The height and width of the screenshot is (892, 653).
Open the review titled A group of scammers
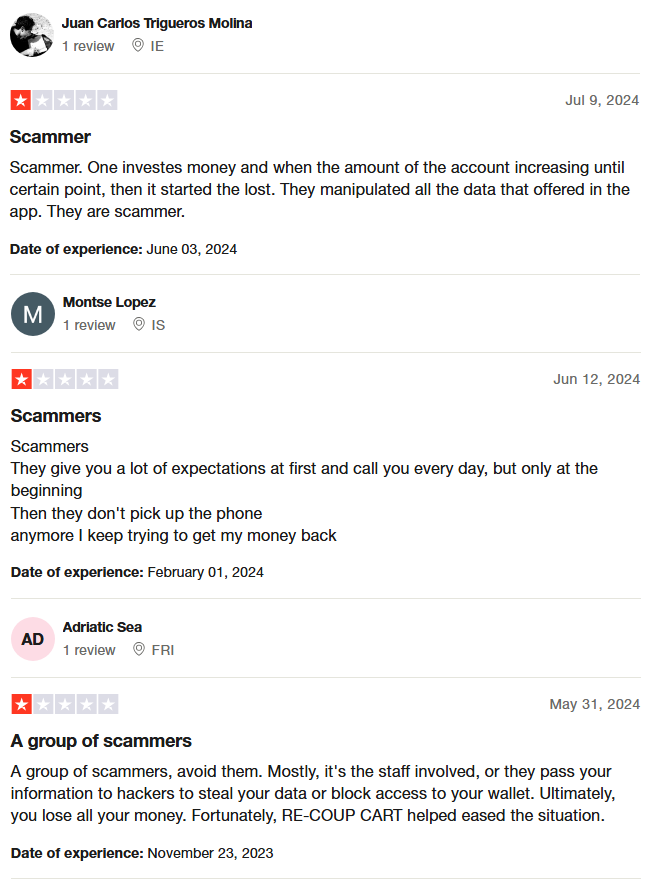click(x=101, y=741)
